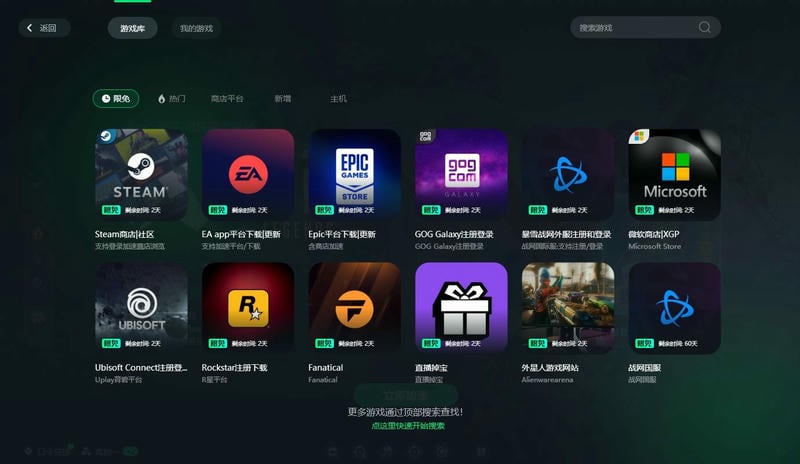Click the Epic平台下载|更新 title
The height and width of the screenshot is (464, 800).
coord(342,234)
